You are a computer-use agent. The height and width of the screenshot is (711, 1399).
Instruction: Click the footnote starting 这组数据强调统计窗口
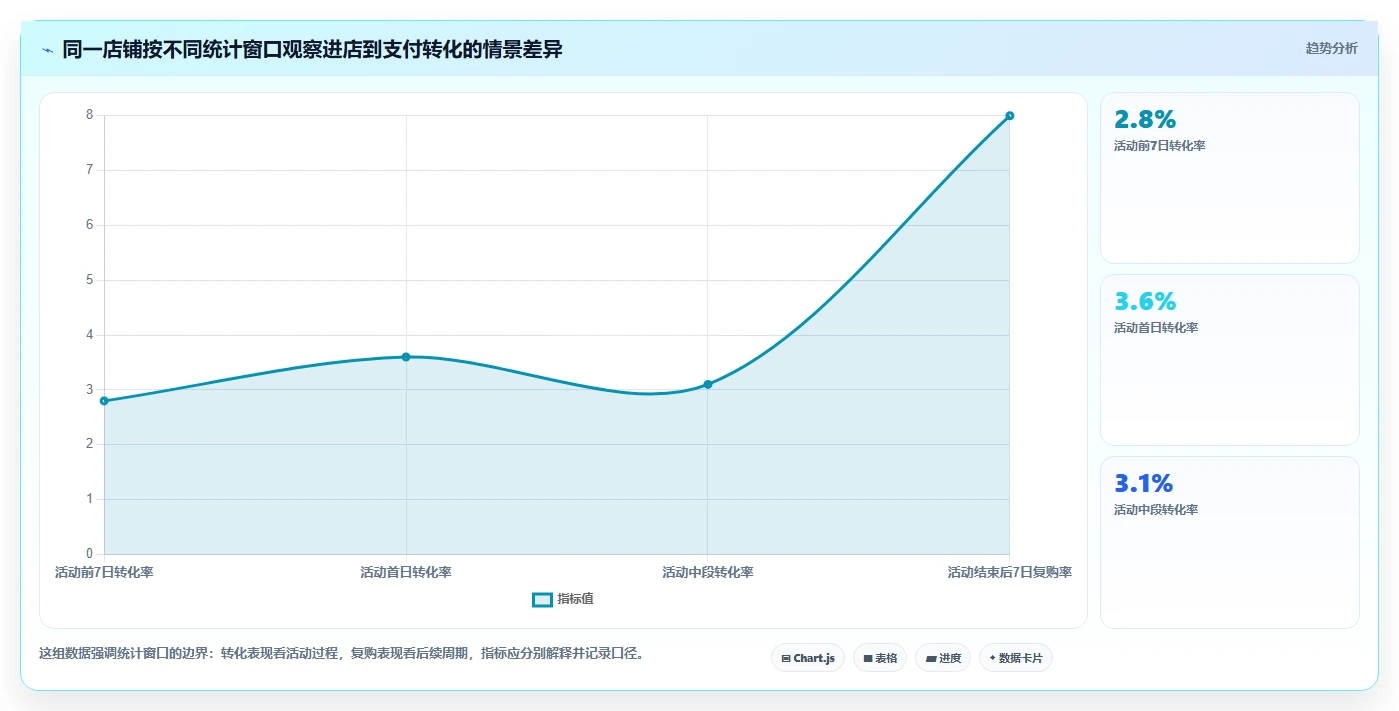coord(343,654)
